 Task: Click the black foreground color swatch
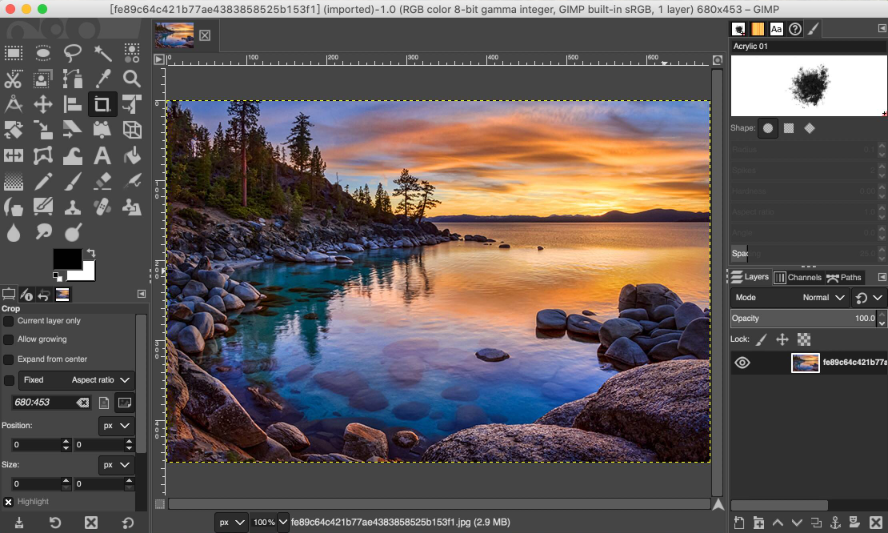coord(67,259)
